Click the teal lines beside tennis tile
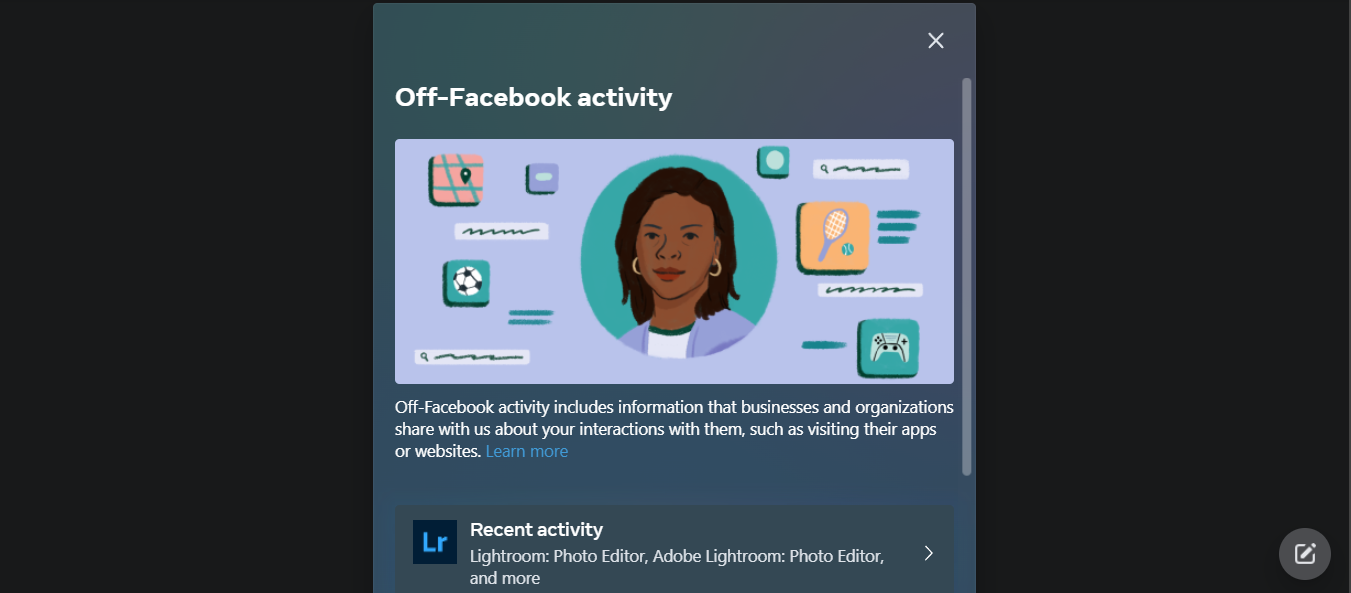 [898, 226]
